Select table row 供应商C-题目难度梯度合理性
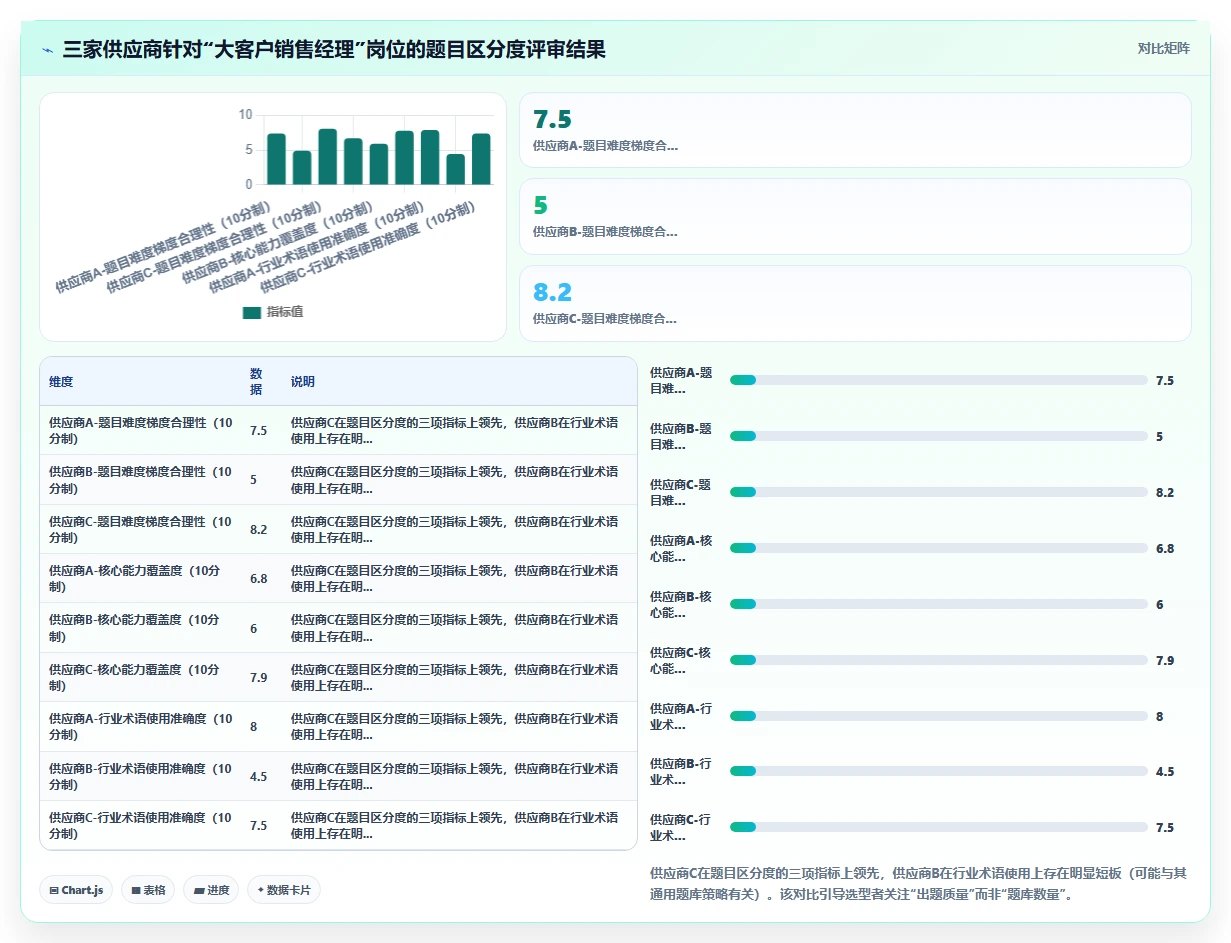Viewport: 1231px width, 943px height. click(x=338, y=530)
